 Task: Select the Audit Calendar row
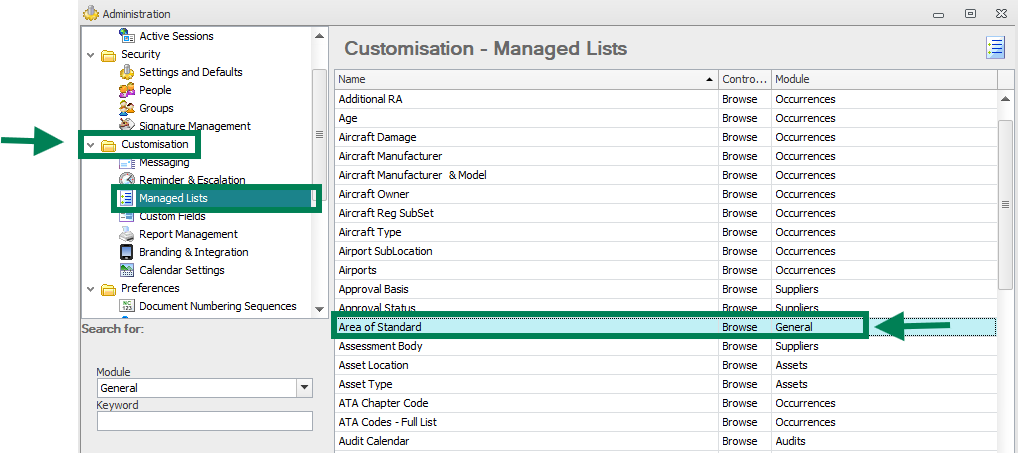665,441
